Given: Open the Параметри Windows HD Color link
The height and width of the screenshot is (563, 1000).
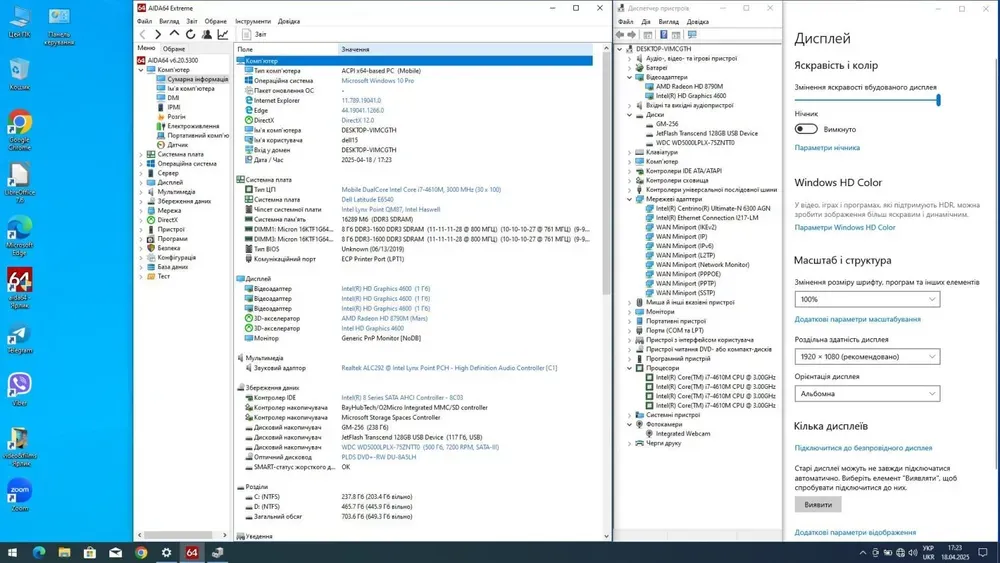Looking at the screenshot, I should click(845, 228).
